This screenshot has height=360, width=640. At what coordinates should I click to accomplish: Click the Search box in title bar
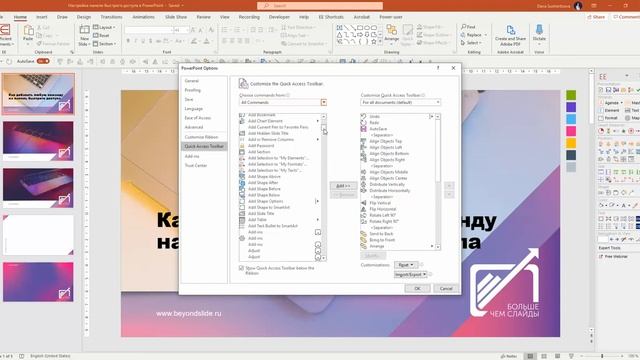320,6
